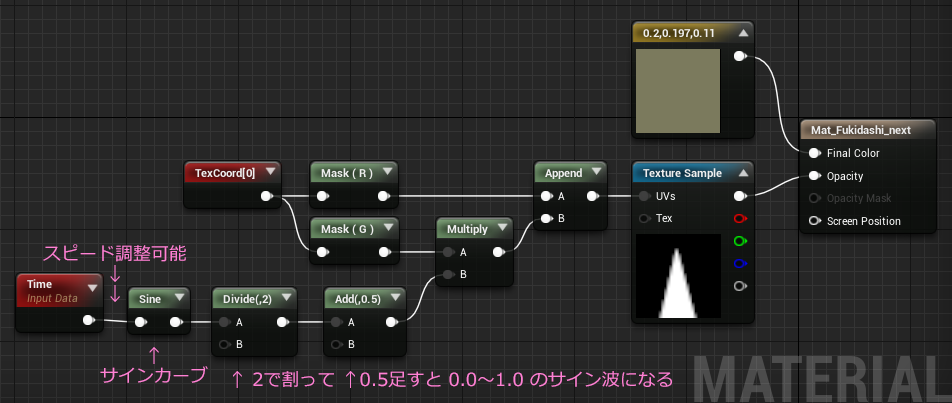Select the Append node title
This screenshot has width=952, height=403.
pyautogui.click(x=563, y=173)
